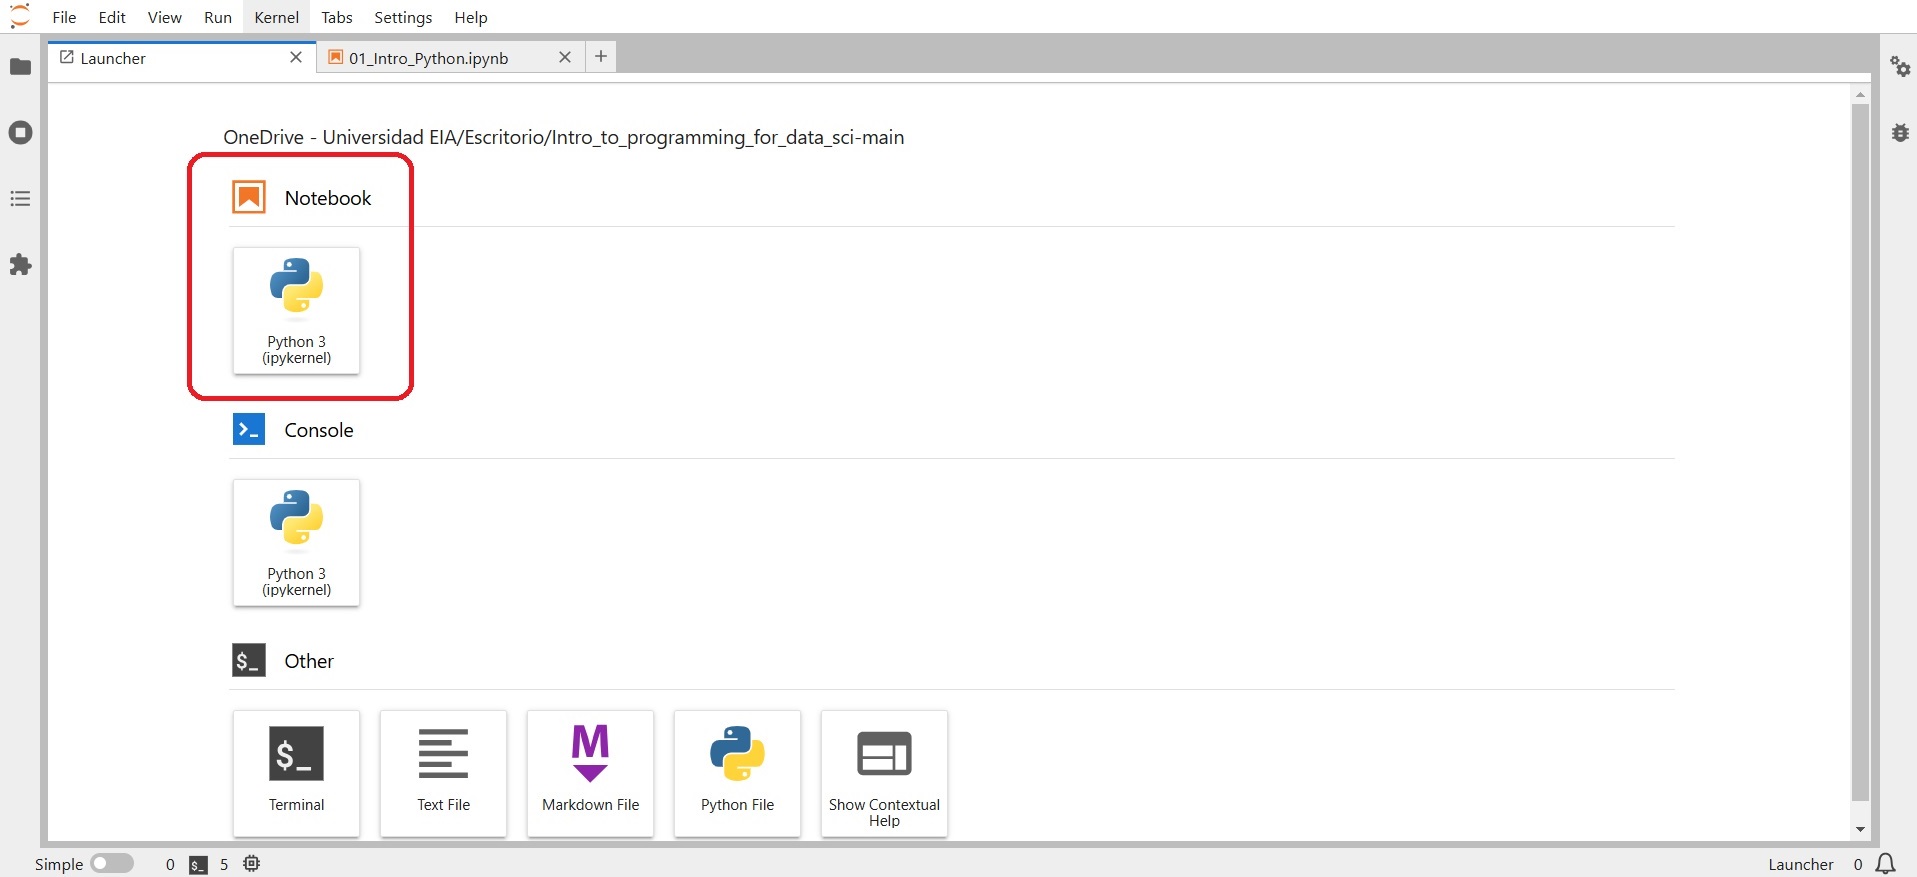Open the Property Inspector gears icon
This screenshot has height=877, width=1917.
click(x=1900, y=67)
